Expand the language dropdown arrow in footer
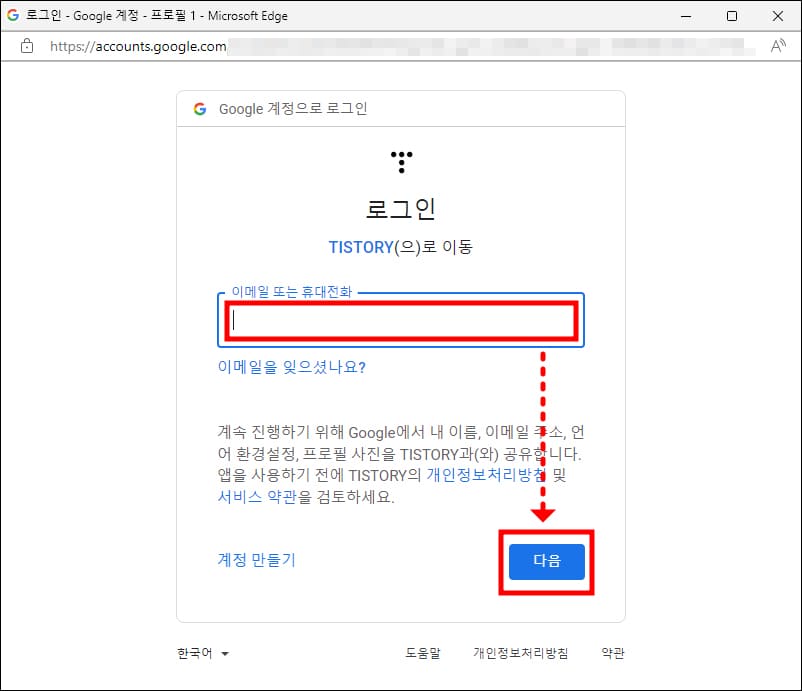This screenshot has height=691, width=802. 224,654
